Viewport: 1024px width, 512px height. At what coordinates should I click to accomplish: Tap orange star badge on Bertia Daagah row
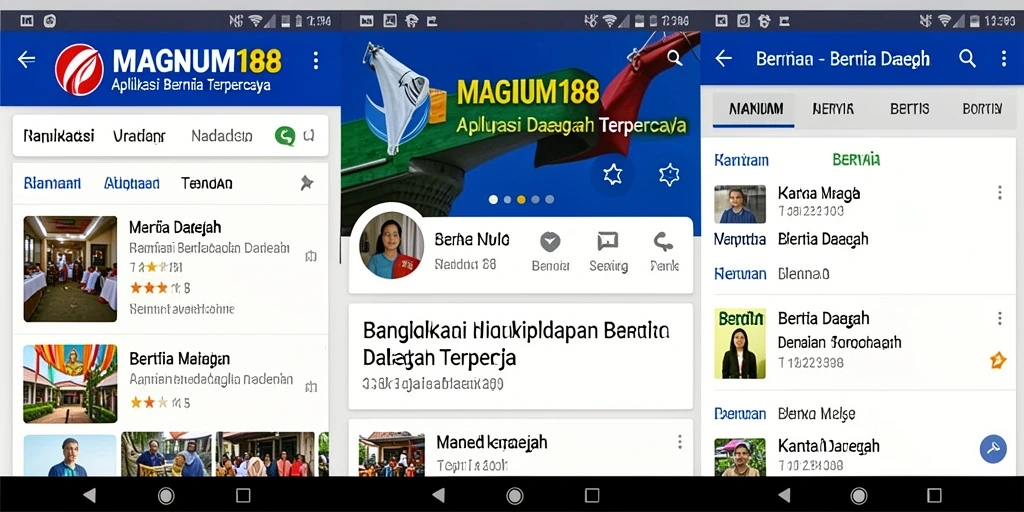point(998,360)
